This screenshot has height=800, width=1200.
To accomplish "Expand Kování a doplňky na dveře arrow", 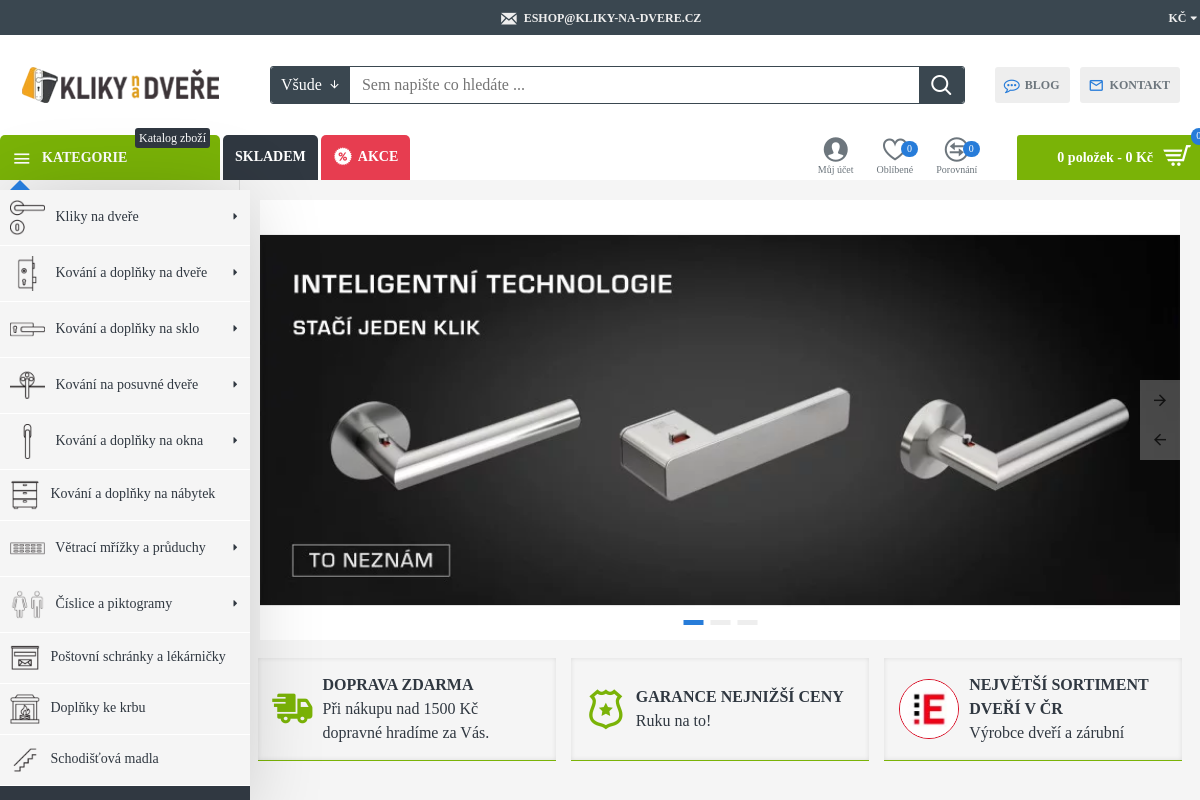I will point(234,273).
